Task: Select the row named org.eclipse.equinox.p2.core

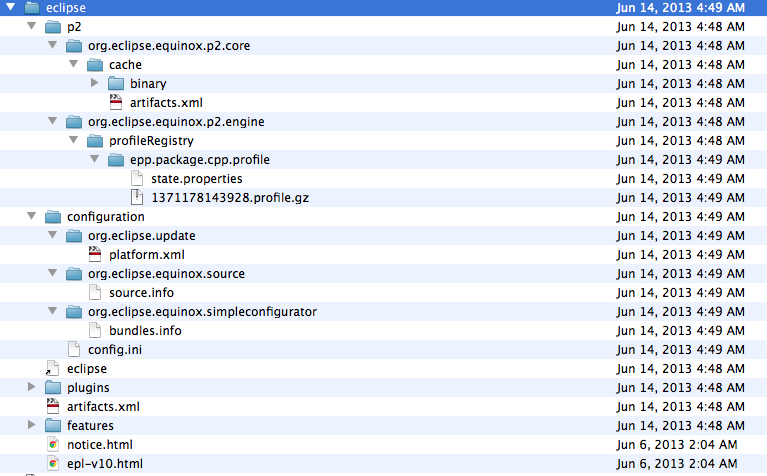Action: [x=384, y=45]
